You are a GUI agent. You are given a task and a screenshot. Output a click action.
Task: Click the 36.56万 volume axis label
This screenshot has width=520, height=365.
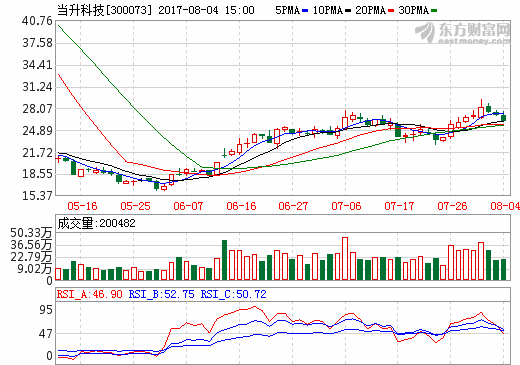31,245
